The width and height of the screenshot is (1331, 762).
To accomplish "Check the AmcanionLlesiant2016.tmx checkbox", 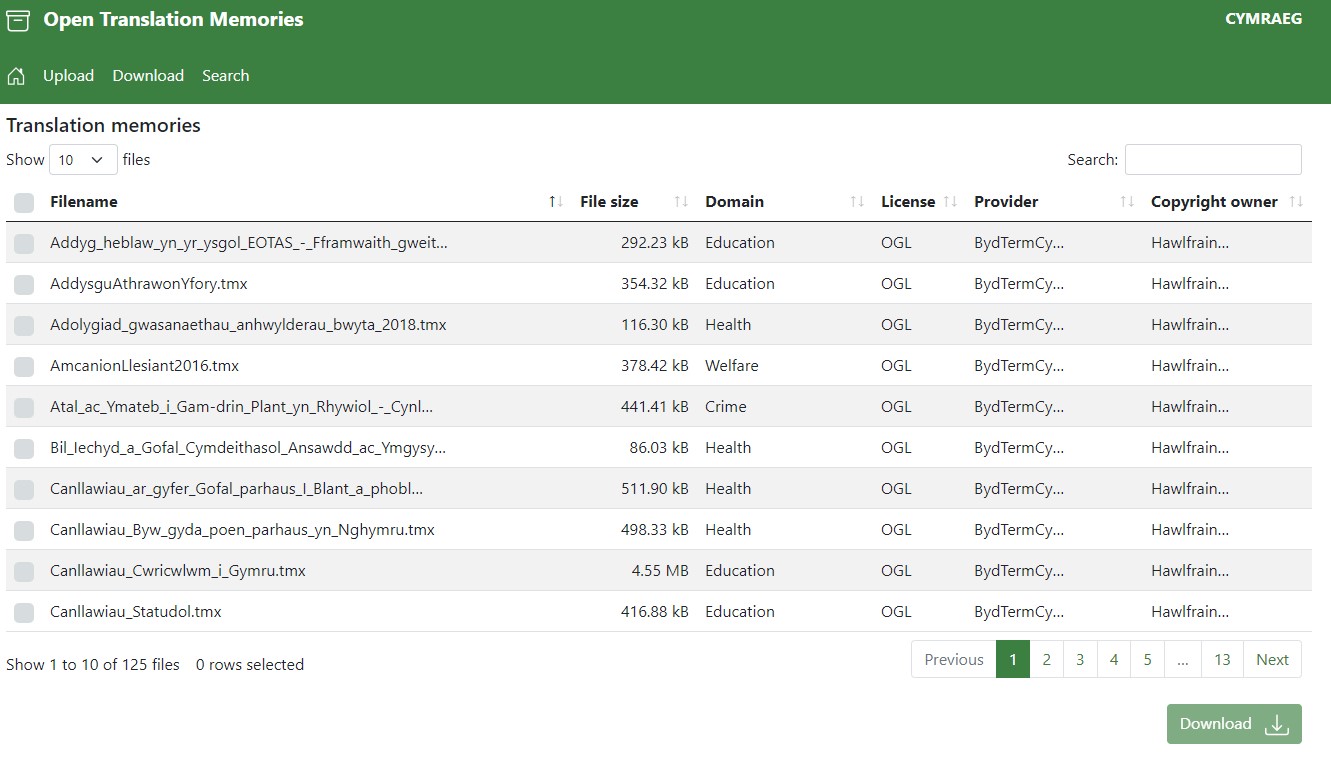I will coord(24,367).
